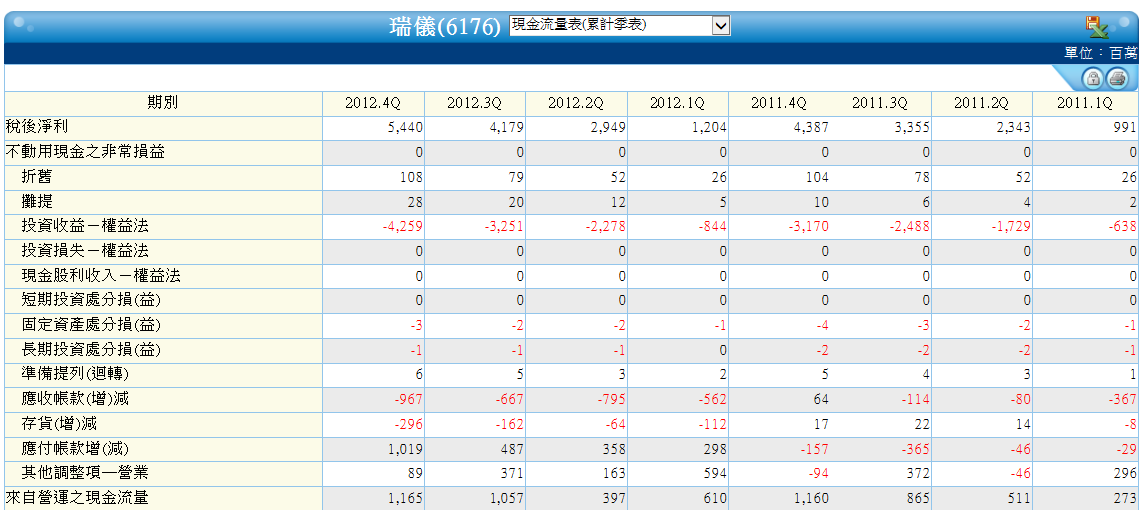Select net income value 4,387
The height and width of the screenshot is (510, 1144).
812,128
